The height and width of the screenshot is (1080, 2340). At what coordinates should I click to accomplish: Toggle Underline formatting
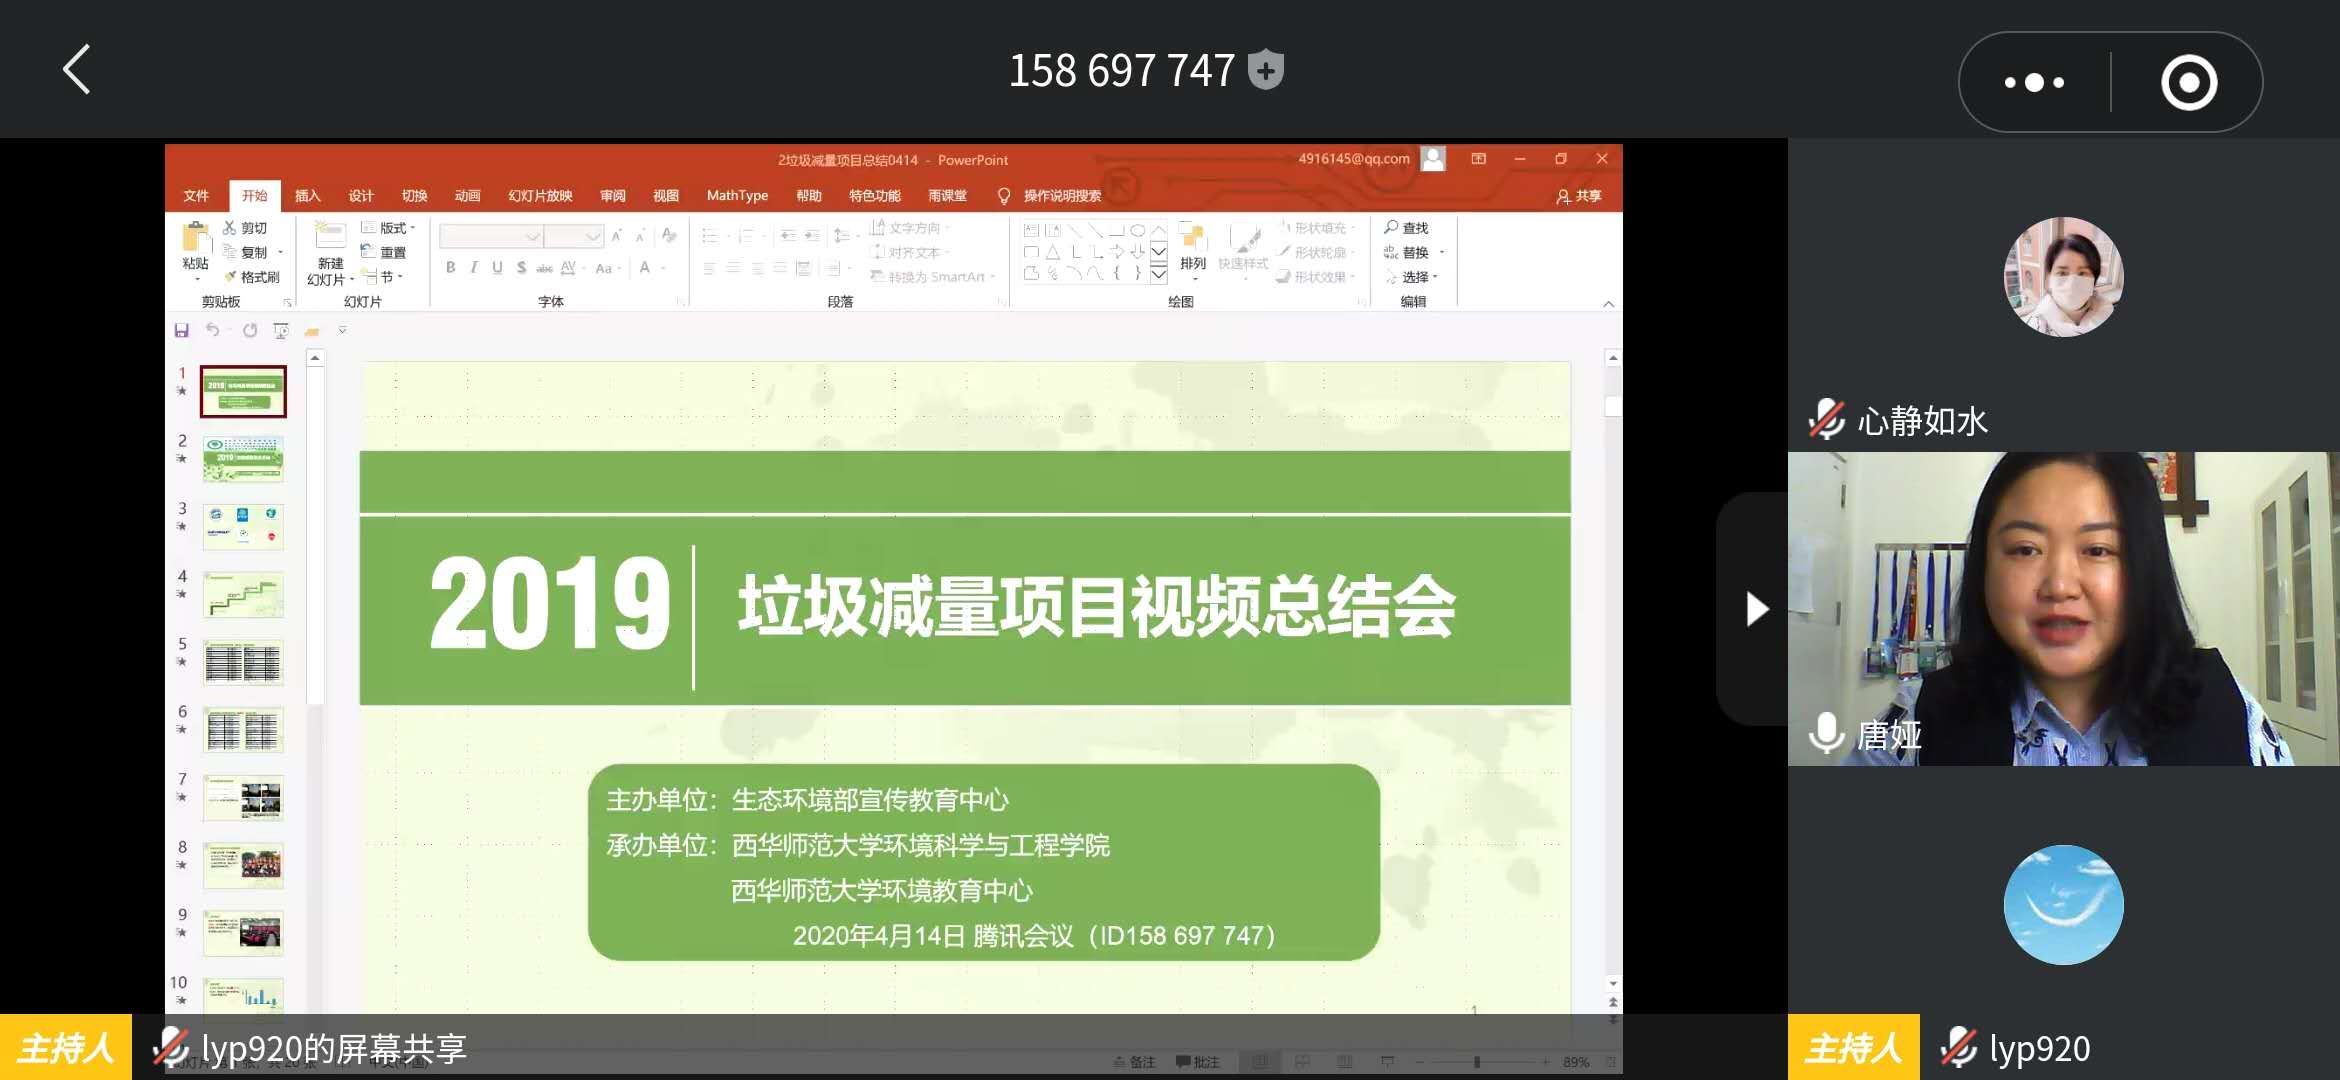497,267
